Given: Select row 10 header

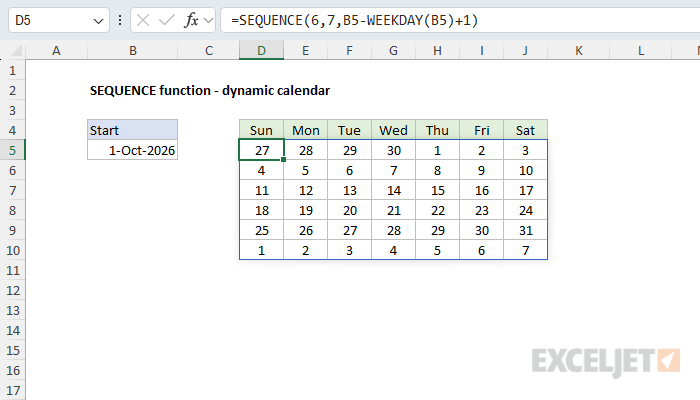Looking at the screenshot, I should point(12,250).
